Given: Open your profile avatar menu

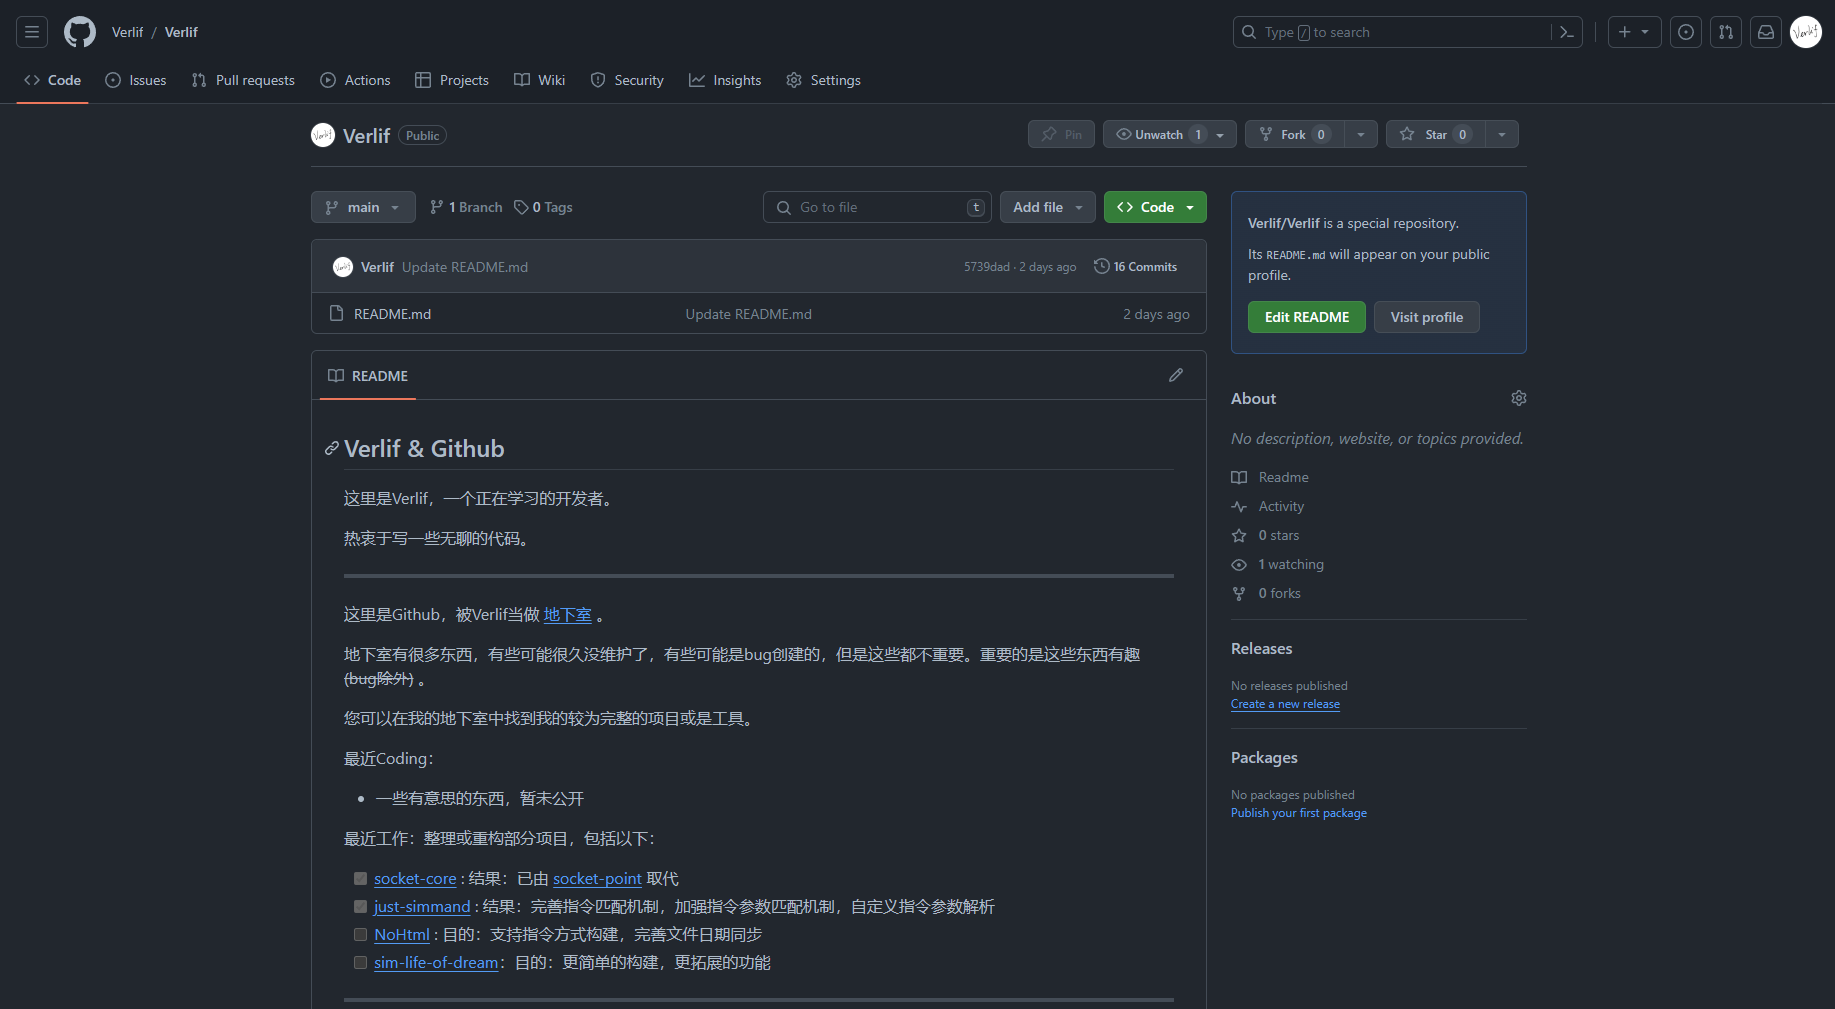Looking at the screenshot, I should [1806, 31].
